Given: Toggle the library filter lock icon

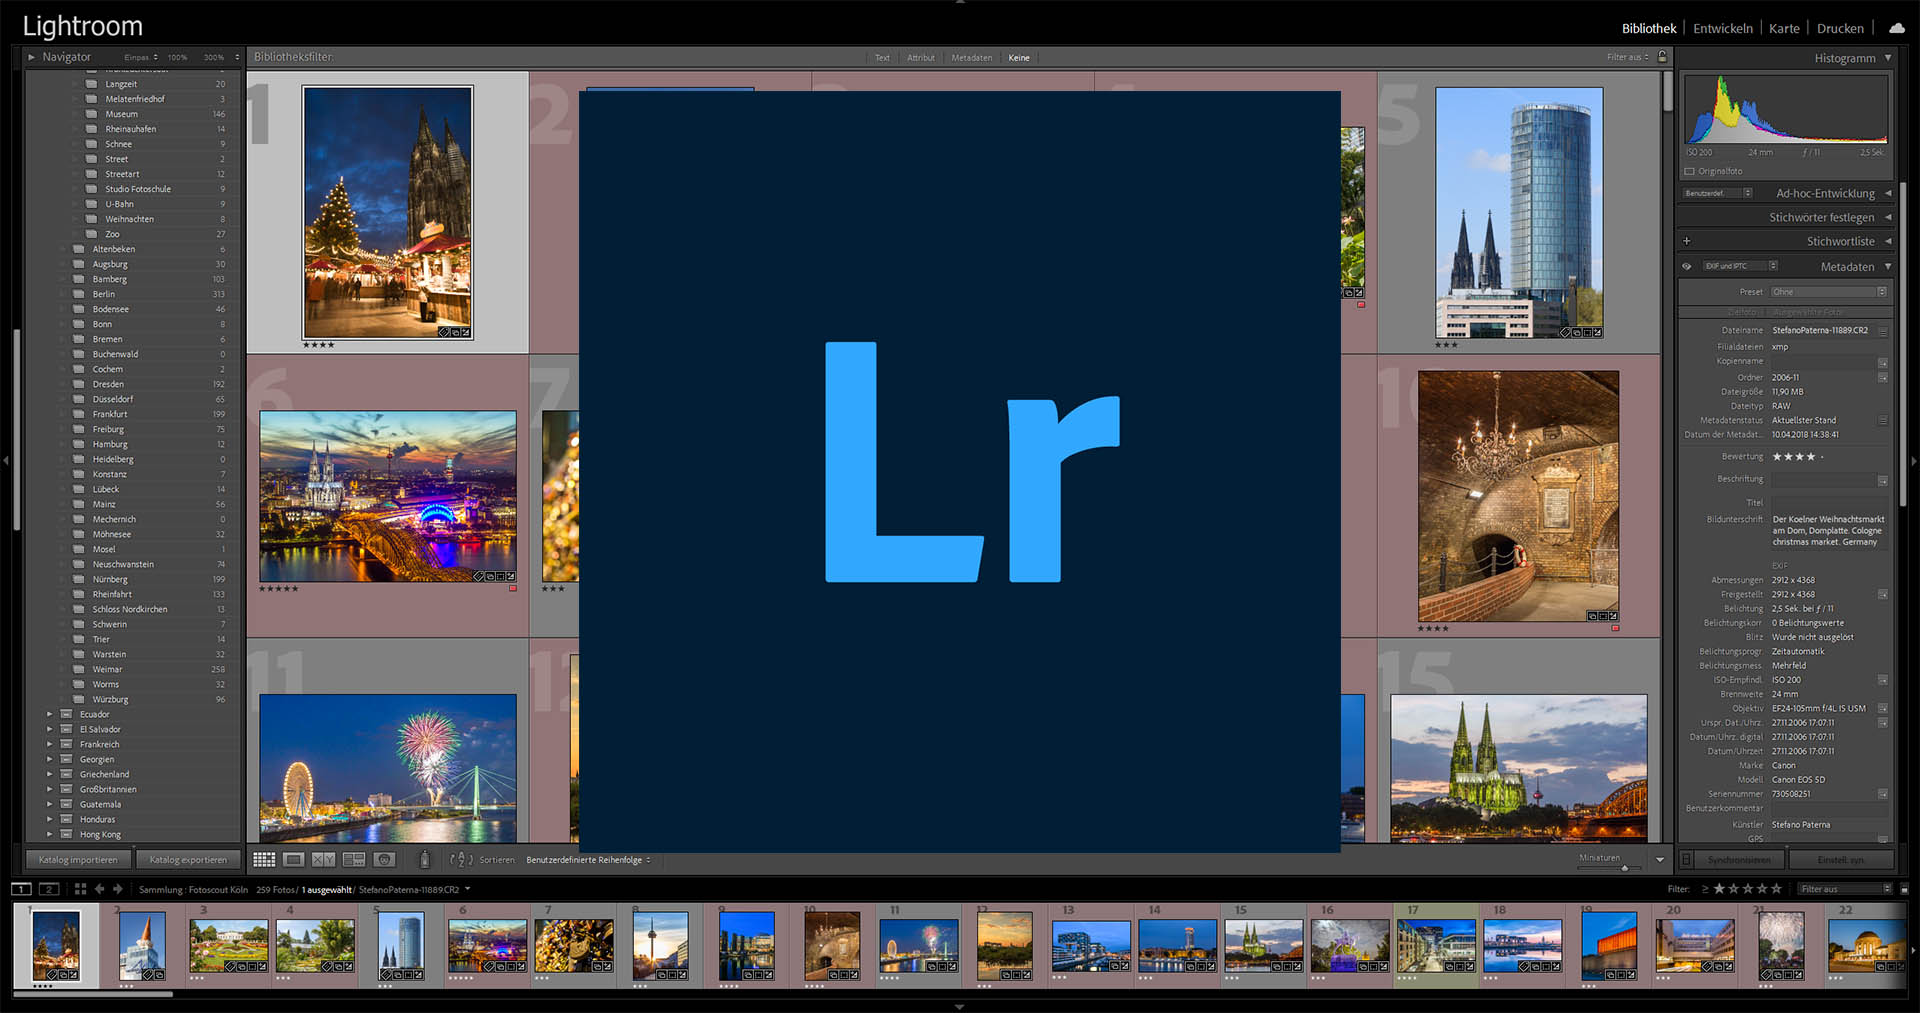Looking at the screenshot, I should pyautogui.click(x=1663, y=57).
